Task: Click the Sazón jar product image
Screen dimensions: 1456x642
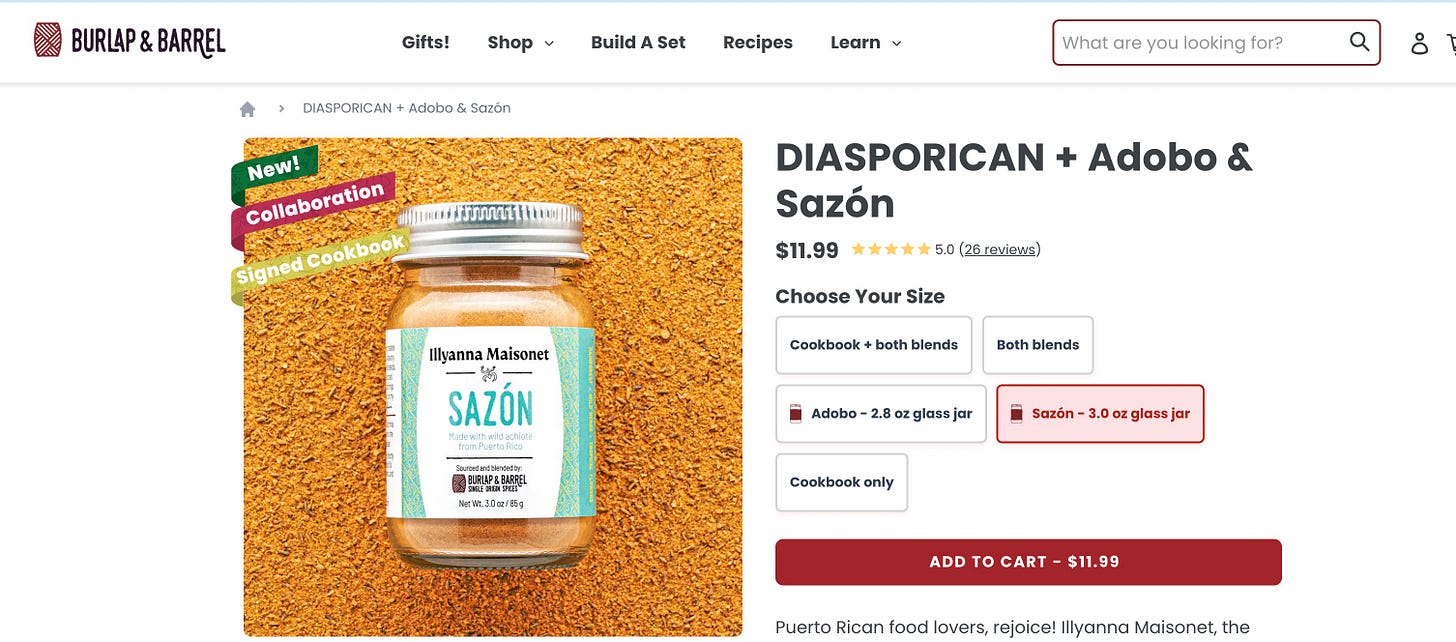Action: click(493, 387)
